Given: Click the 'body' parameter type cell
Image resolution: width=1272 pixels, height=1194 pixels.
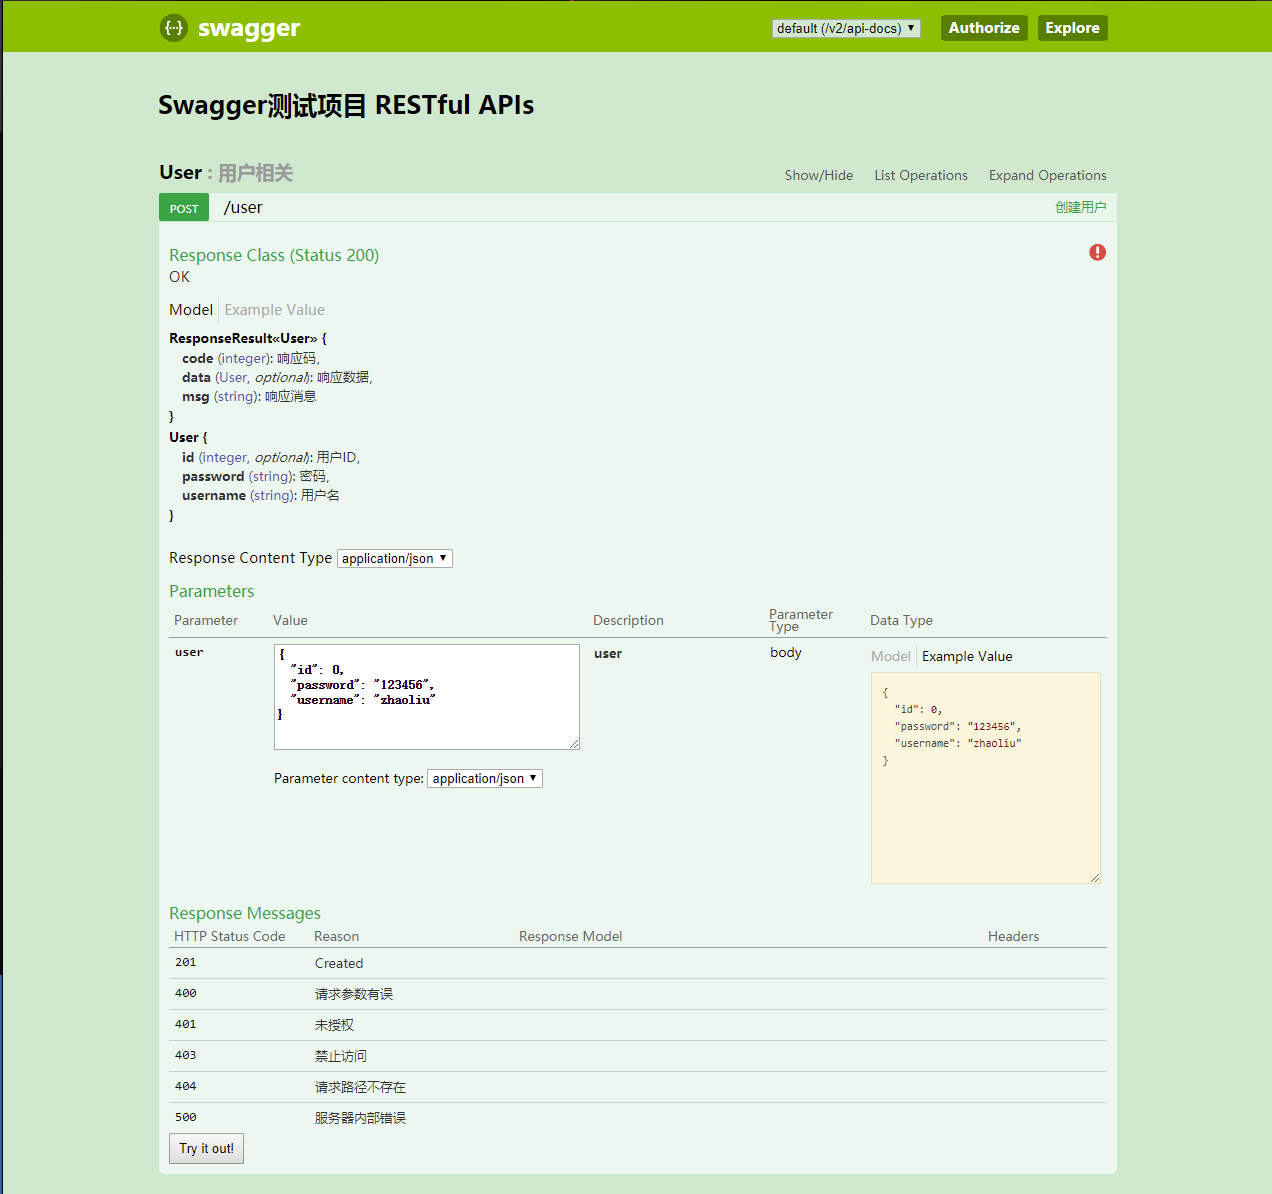Looking at the screenshot, I should [786, 652].
